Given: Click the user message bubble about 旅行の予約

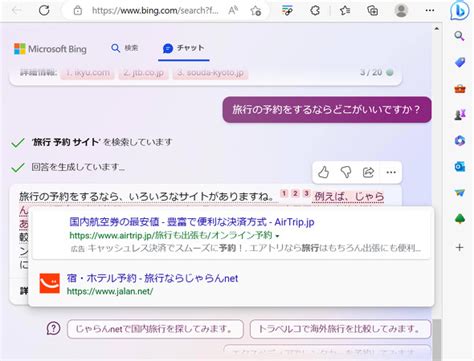Looking at the screenshot, I should pyautogui.click(x=327, y=110).
